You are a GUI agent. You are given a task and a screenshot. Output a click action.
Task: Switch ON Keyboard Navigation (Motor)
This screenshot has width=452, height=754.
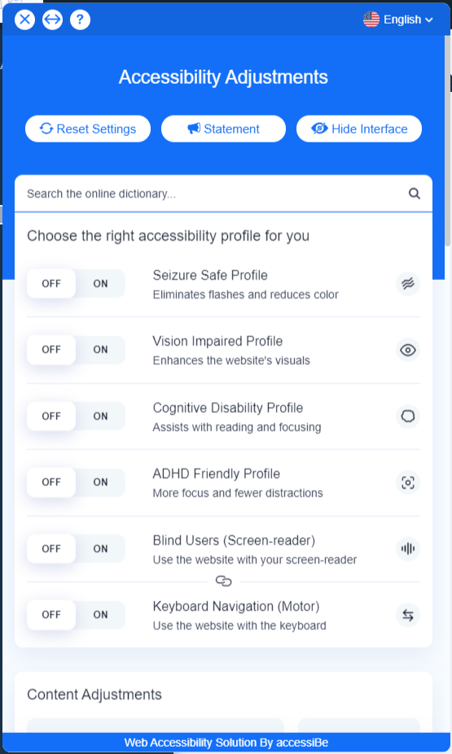click(x=100, y=615)
